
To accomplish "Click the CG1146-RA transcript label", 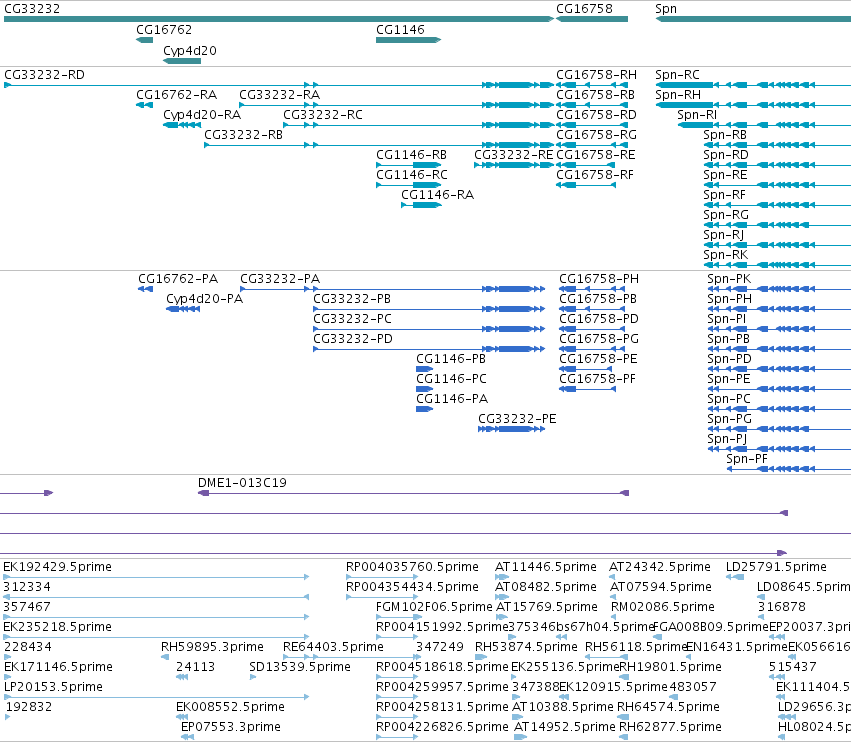I will click(x=437, y=195).
